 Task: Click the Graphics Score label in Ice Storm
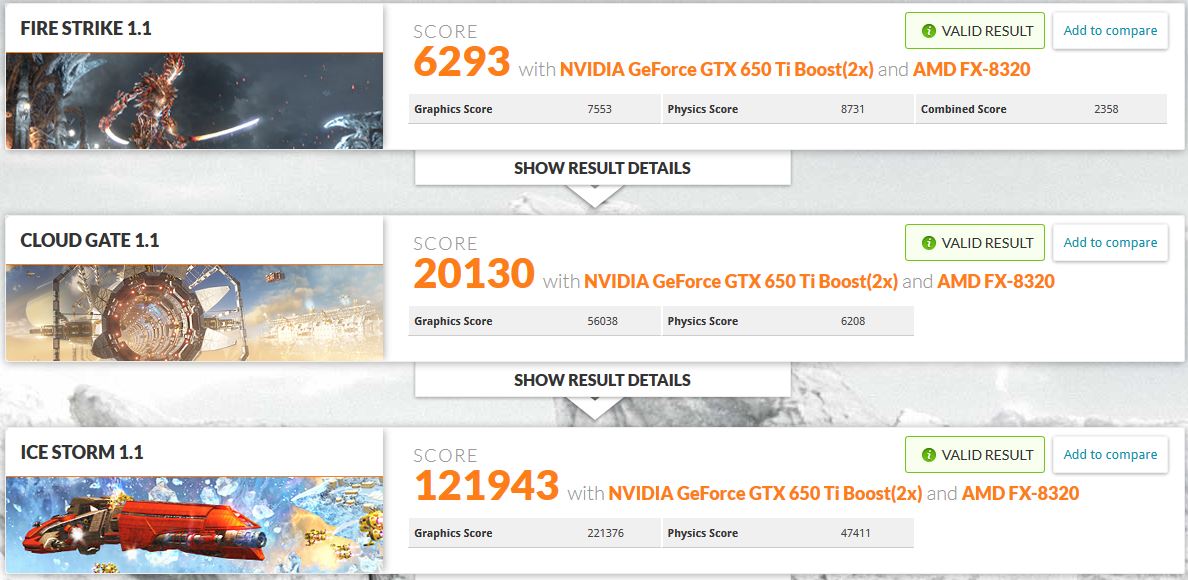453,533
